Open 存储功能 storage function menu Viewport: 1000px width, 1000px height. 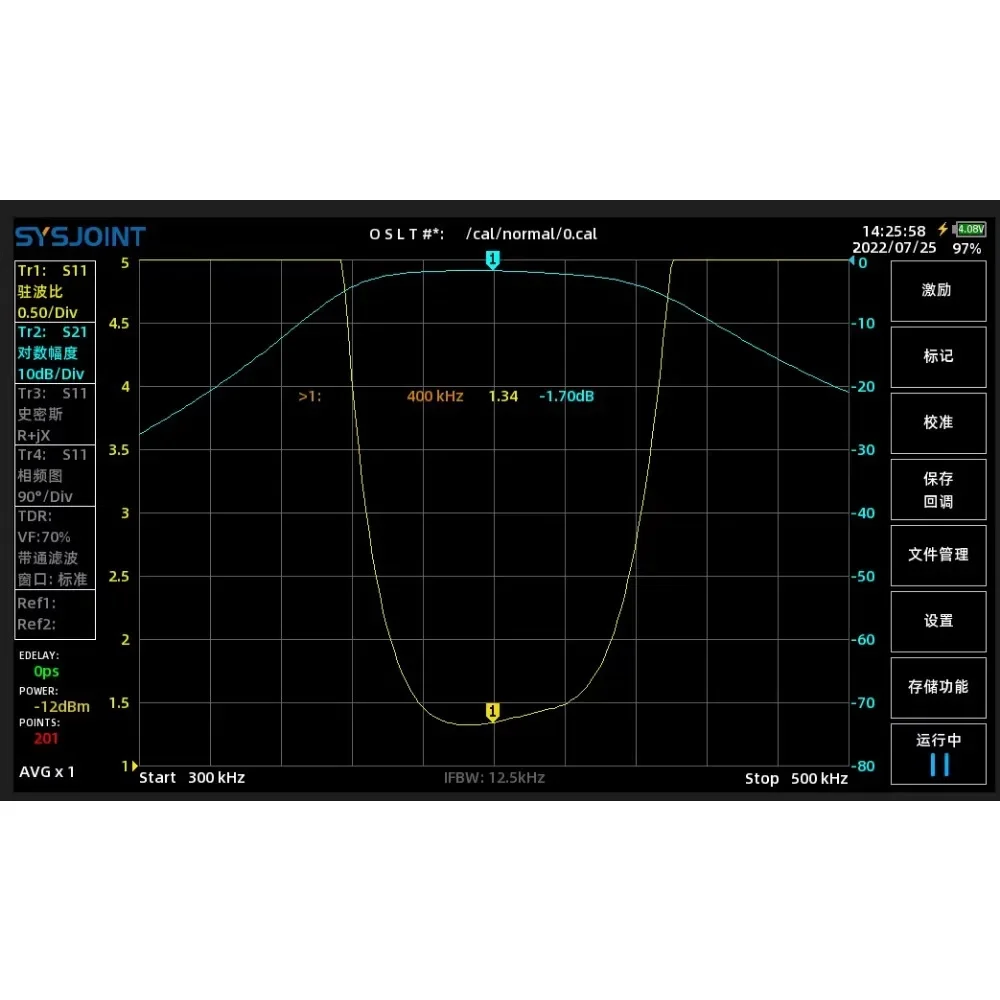[x=938, y=687]
